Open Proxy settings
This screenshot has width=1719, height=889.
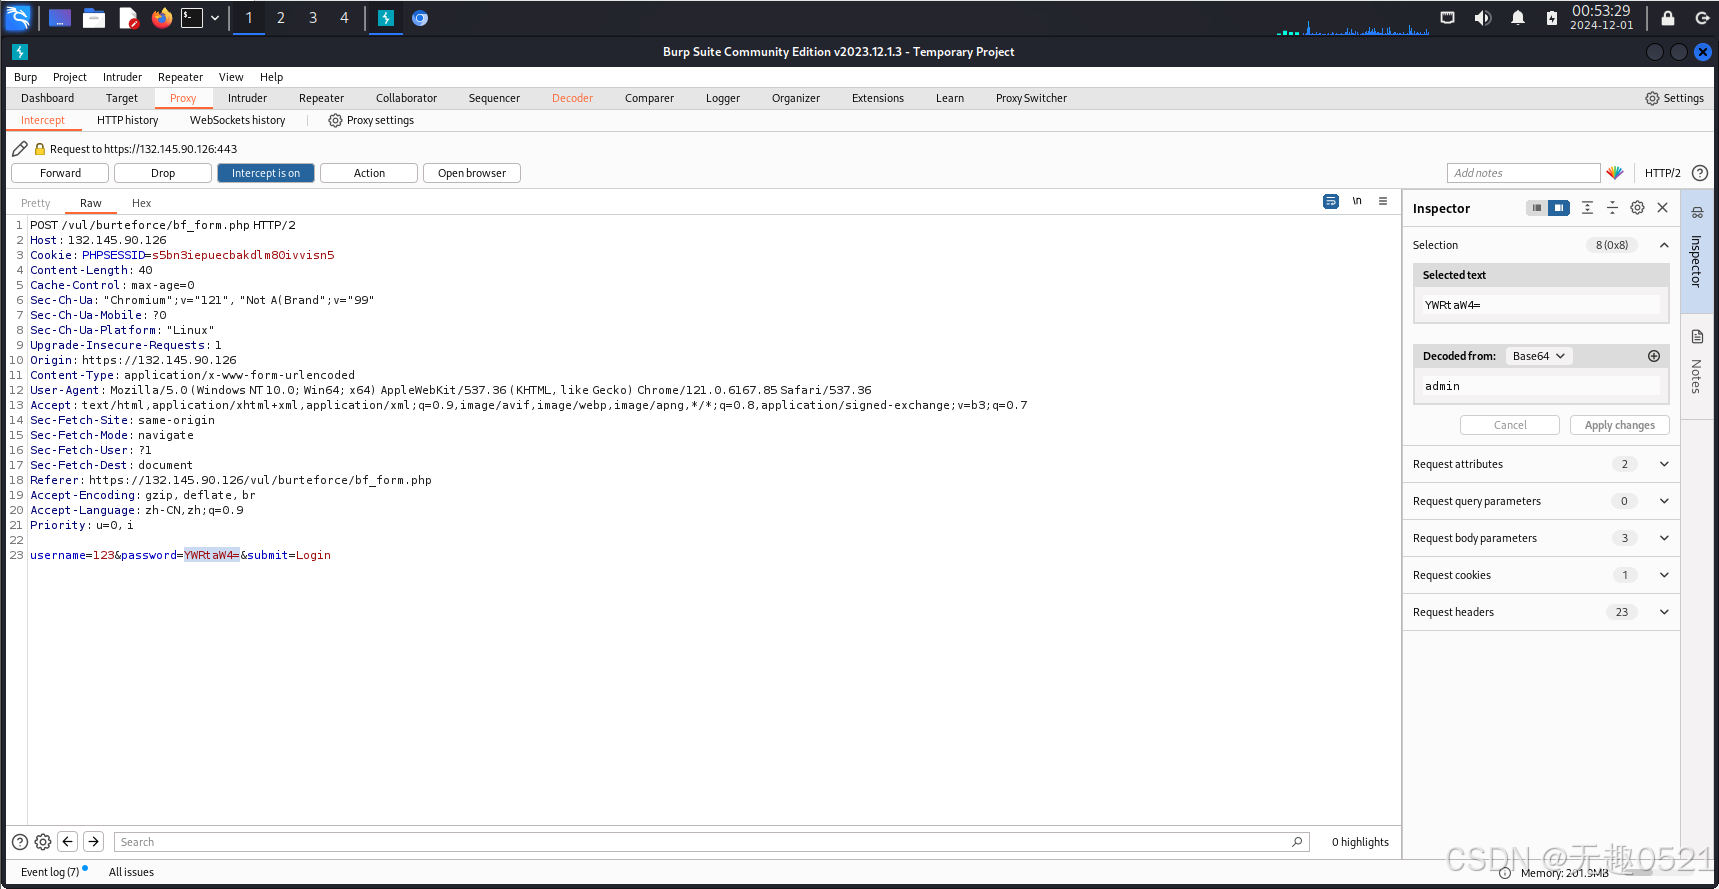pyautogui.click(x=371, y=120)
